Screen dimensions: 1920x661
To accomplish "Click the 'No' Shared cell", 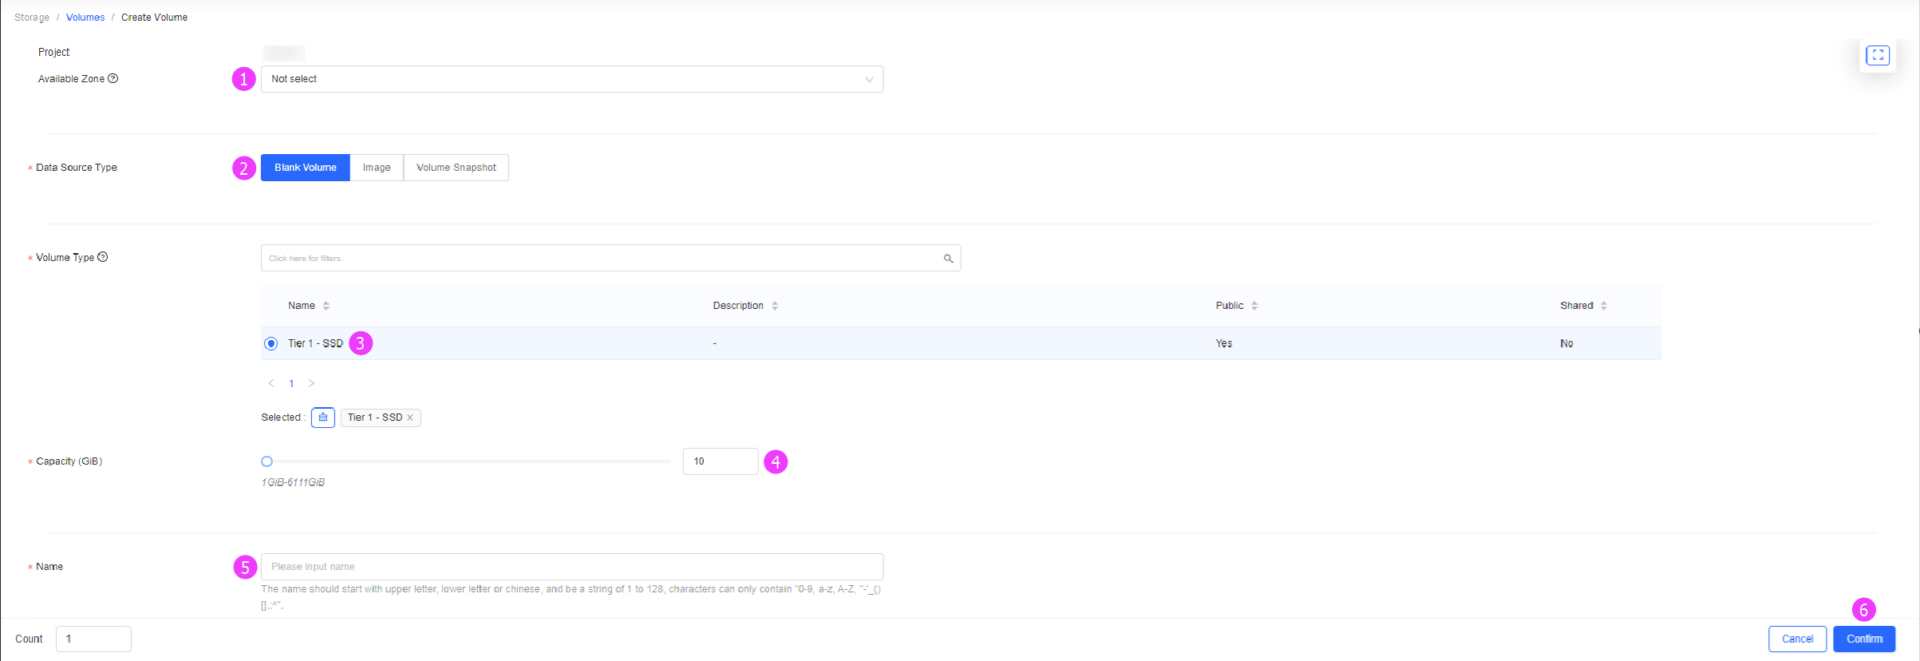I will click(x=1566, y=343).
